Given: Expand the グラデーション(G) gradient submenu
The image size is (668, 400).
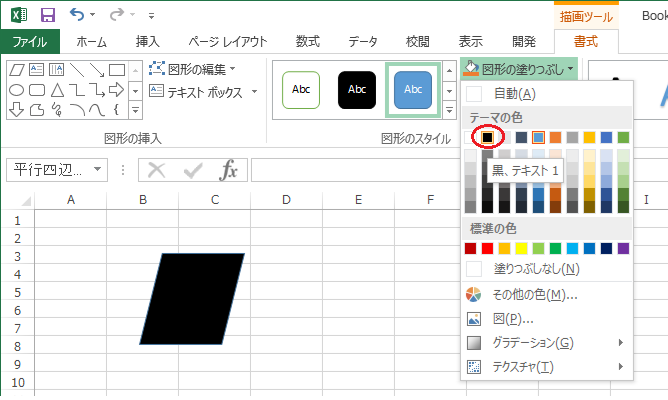Looking at the screenshot, I should coord(534,343).
